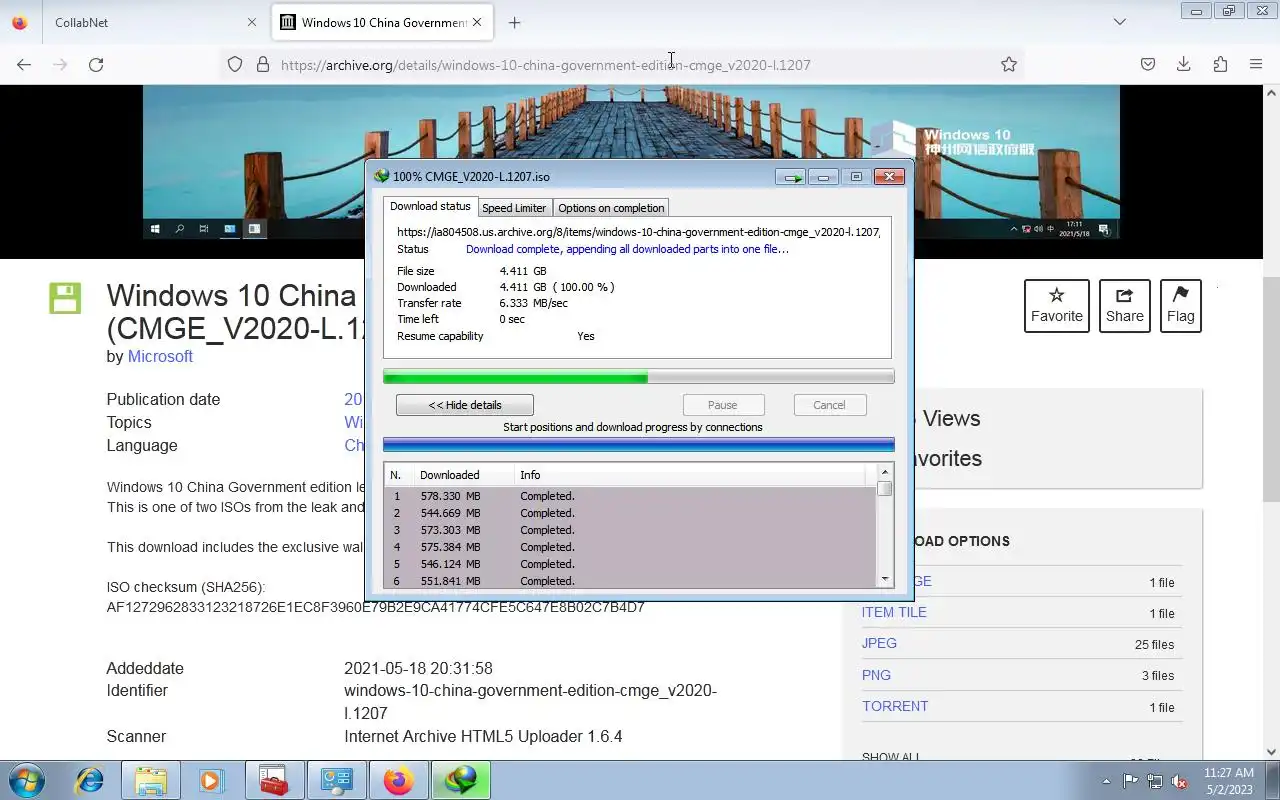1280x800 pixels.
Task: Bookmark this page with the star icon
Action: (1009, 64)
